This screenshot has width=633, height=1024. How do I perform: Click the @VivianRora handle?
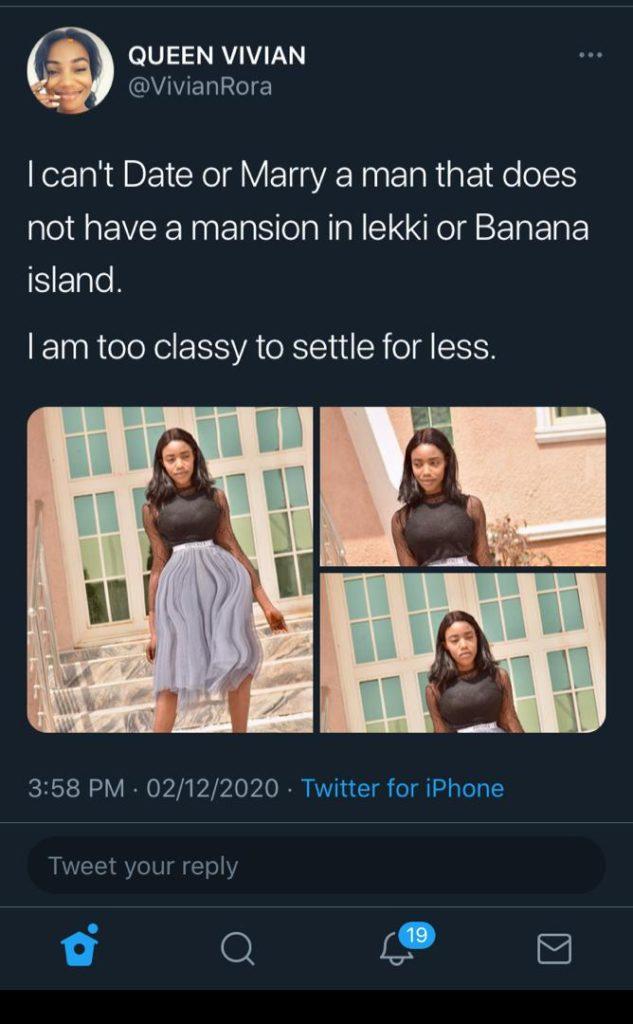coord(200,87)
